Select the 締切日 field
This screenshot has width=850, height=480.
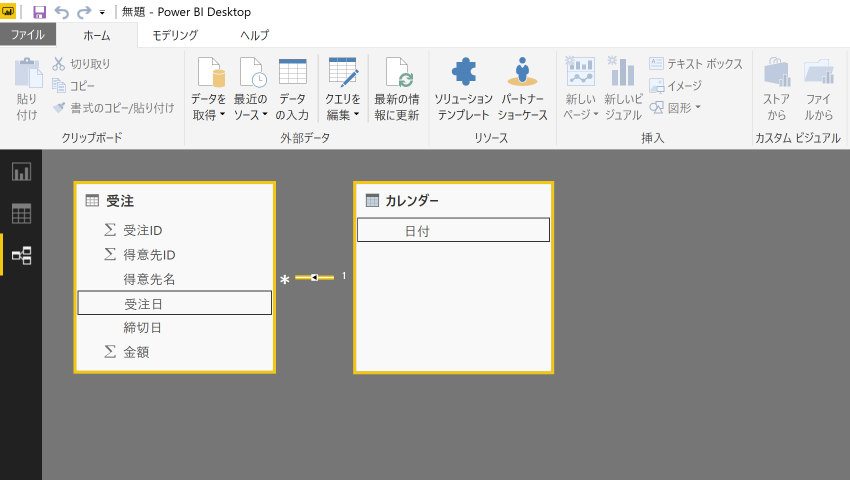175,327
